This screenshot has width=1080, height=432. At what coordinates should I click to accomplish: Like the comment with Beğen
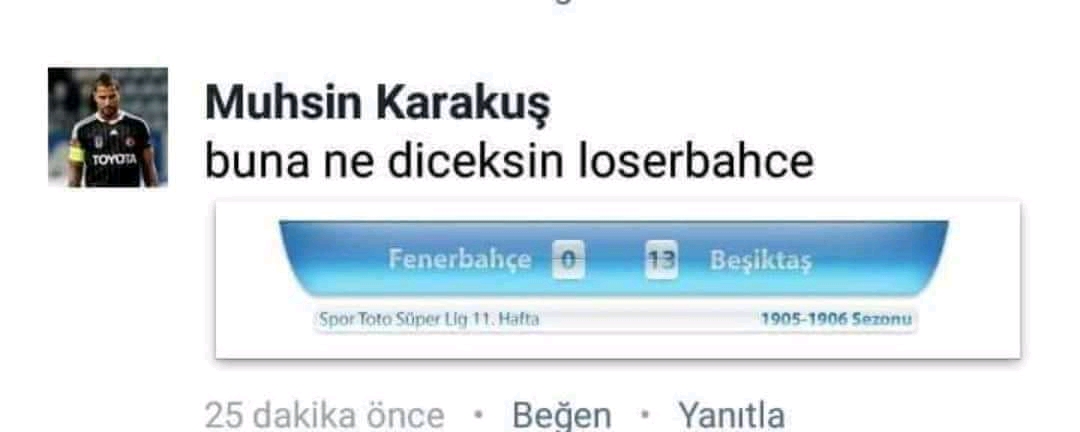[561, 415]
